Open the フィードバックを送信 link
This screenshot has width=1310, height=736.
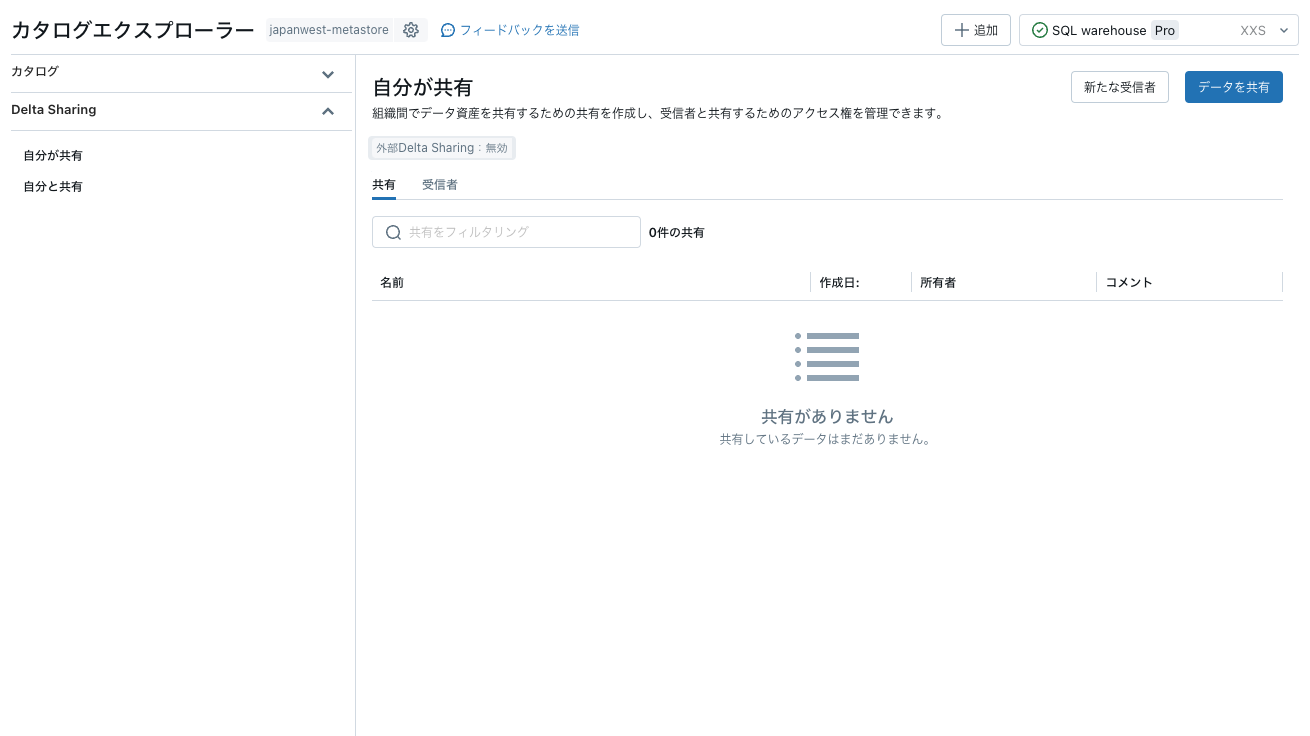click(x=521, y=30)
